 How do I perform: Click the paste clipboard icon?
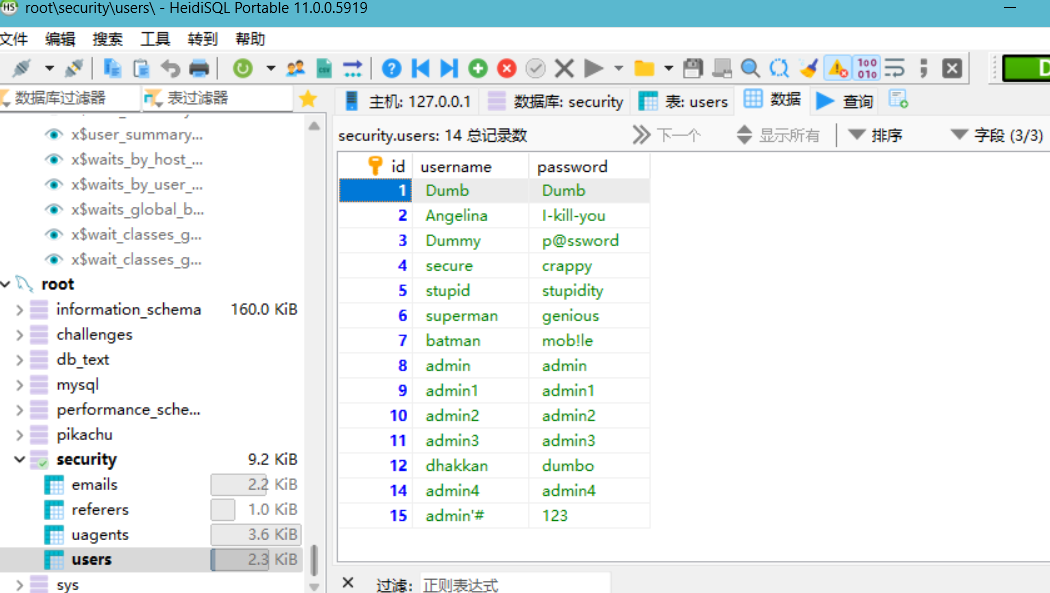click(x=141, y=68)
